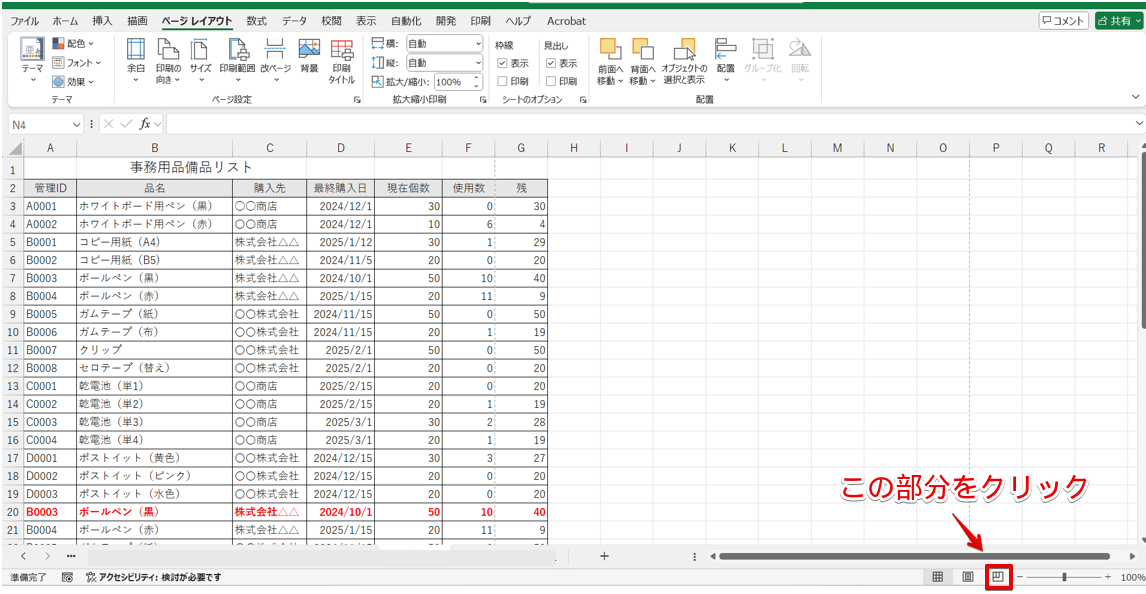Screen dimensions: 1146x594
Task: Switch to page break preview in status bar
Action: click(x=998, y=577)
